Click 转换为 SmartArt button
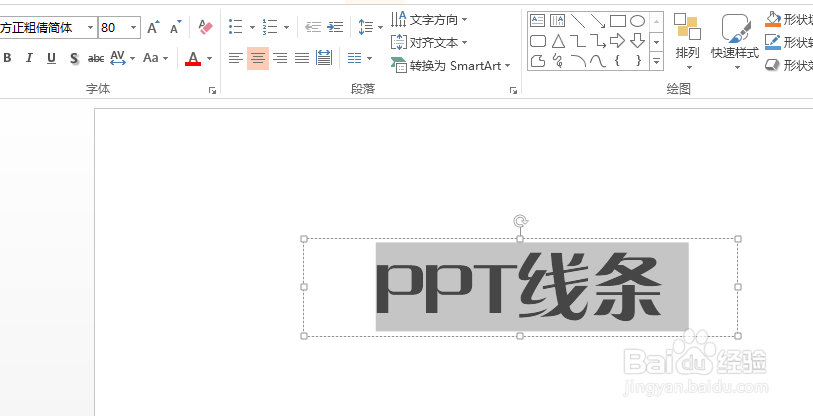813x416 pixels. (451, 65)
